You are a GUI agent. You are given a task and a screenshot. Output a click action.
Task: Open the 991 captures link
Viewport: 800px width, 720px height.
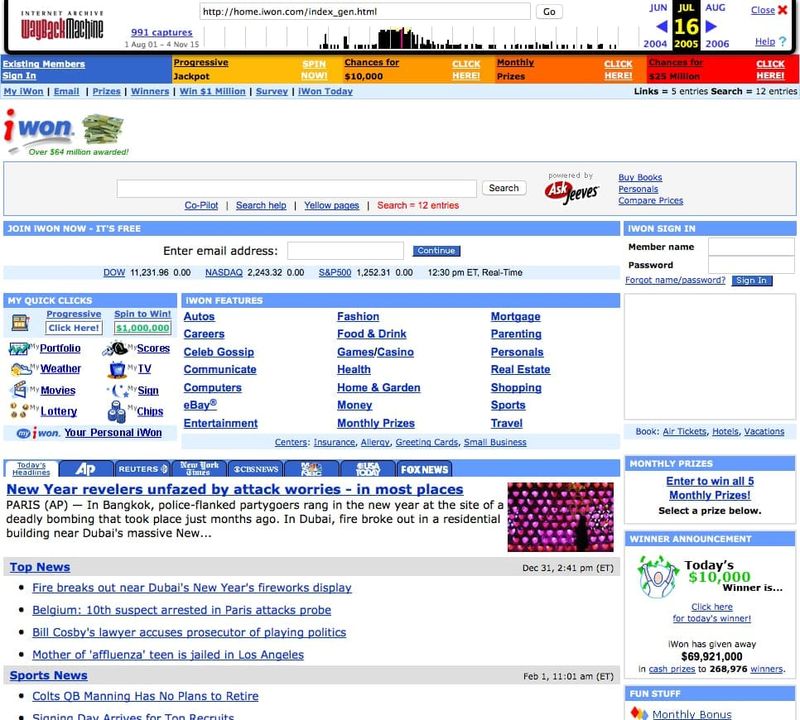[x=162, y=32]
